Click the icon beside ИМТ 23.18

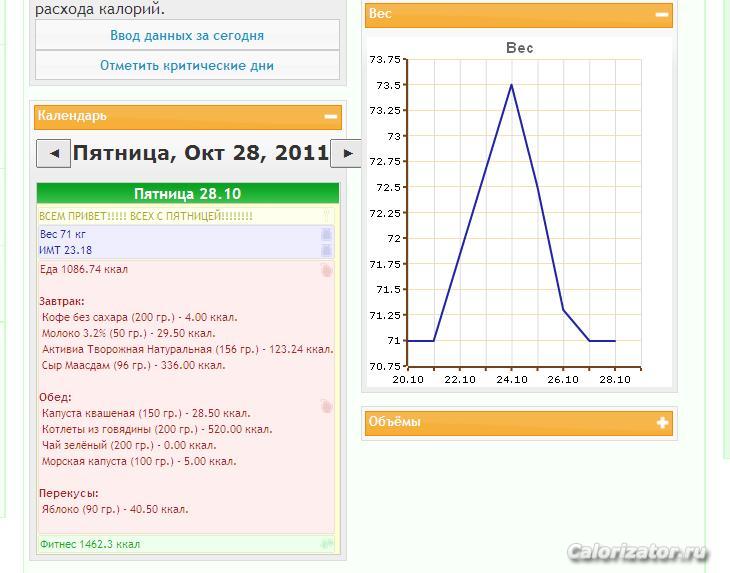(x=326, y=250)
